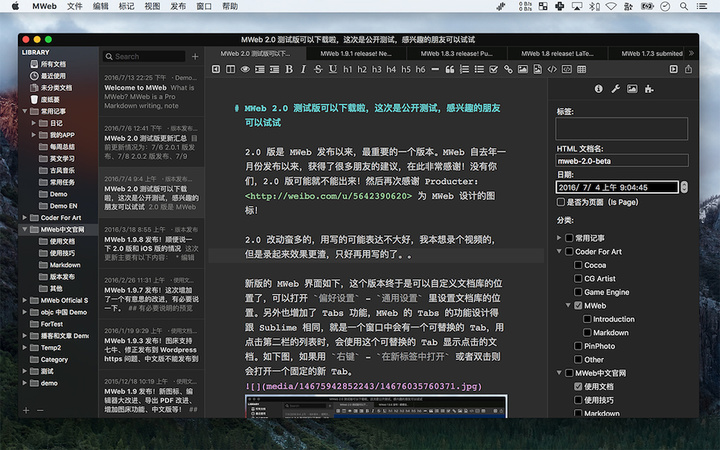The height and width of the screenshot is (450, 720).
Task: Collapse the 常用记事 folder in the library
Action: pyautogui.click(x=26, y=111)
